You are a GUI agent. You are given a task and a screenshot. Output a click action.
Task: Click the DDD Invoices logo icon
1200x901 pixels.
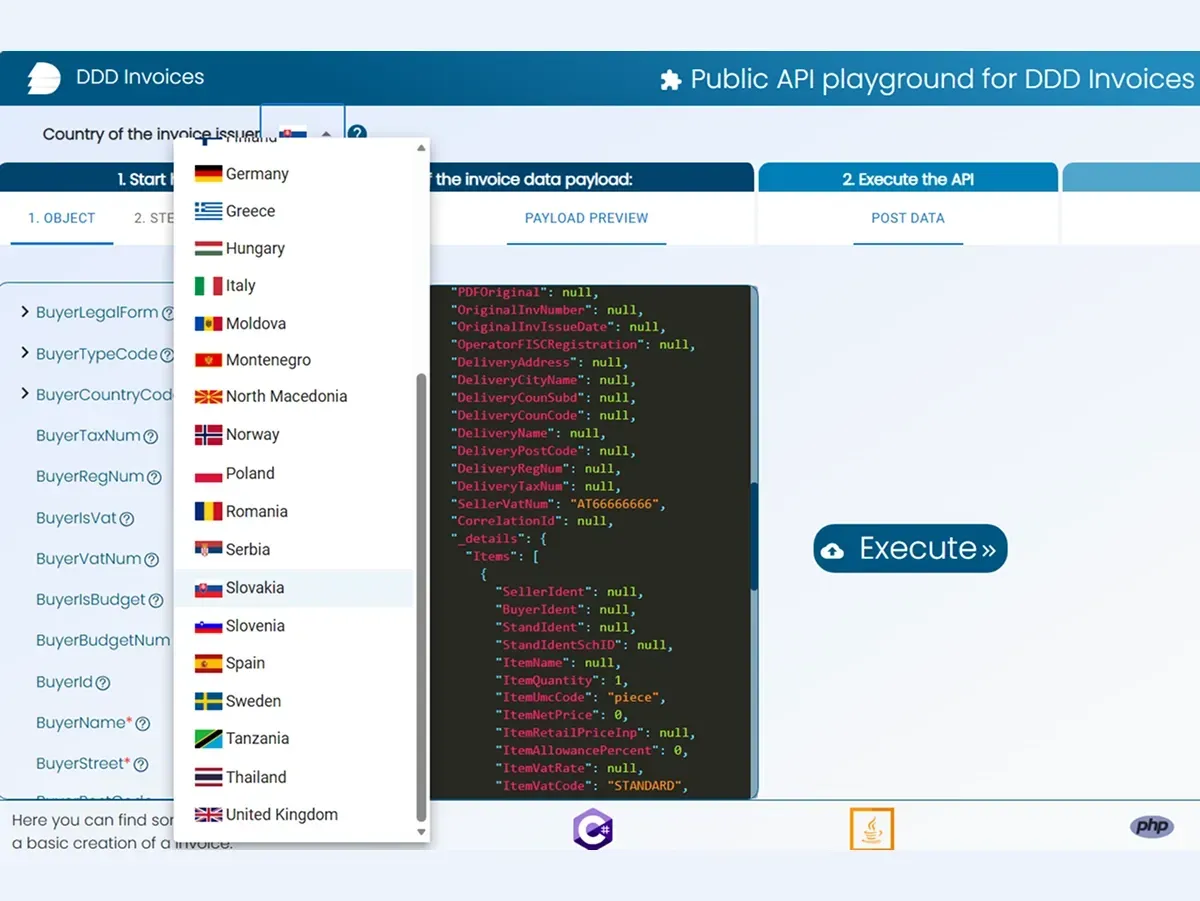44,78
